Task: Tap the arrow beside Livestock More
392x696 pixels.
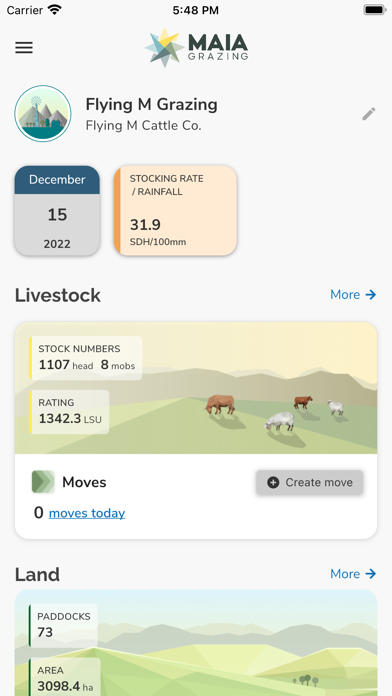Action: [x=371, y=295]
